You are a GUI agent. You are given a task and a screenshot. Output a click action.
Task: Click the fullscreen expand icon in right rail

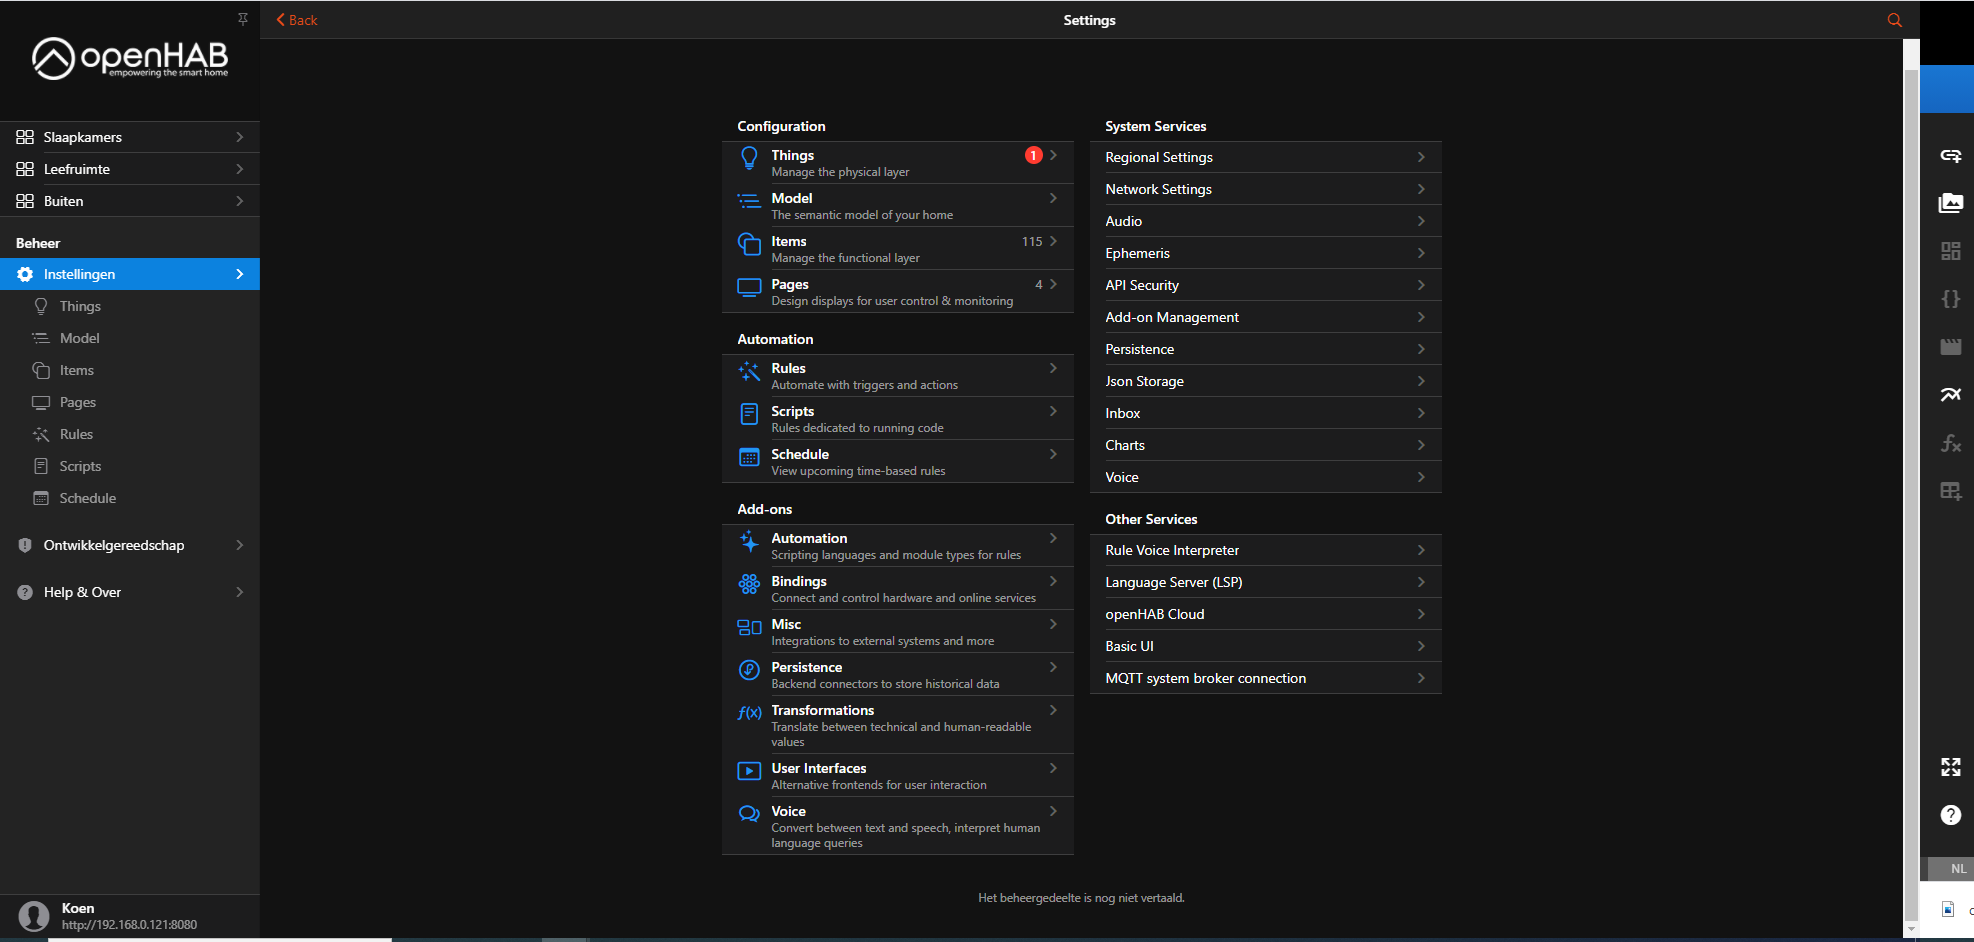[1950, 767]
